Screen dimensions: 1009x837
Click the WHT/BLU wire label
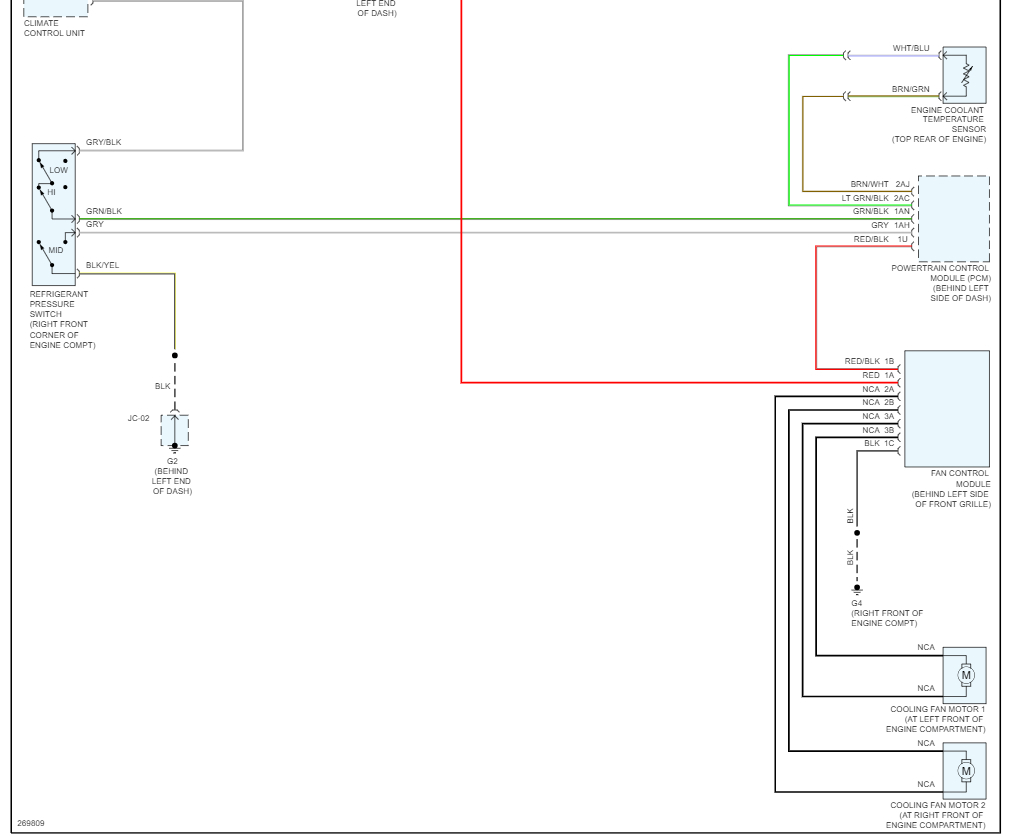point(911,48)
